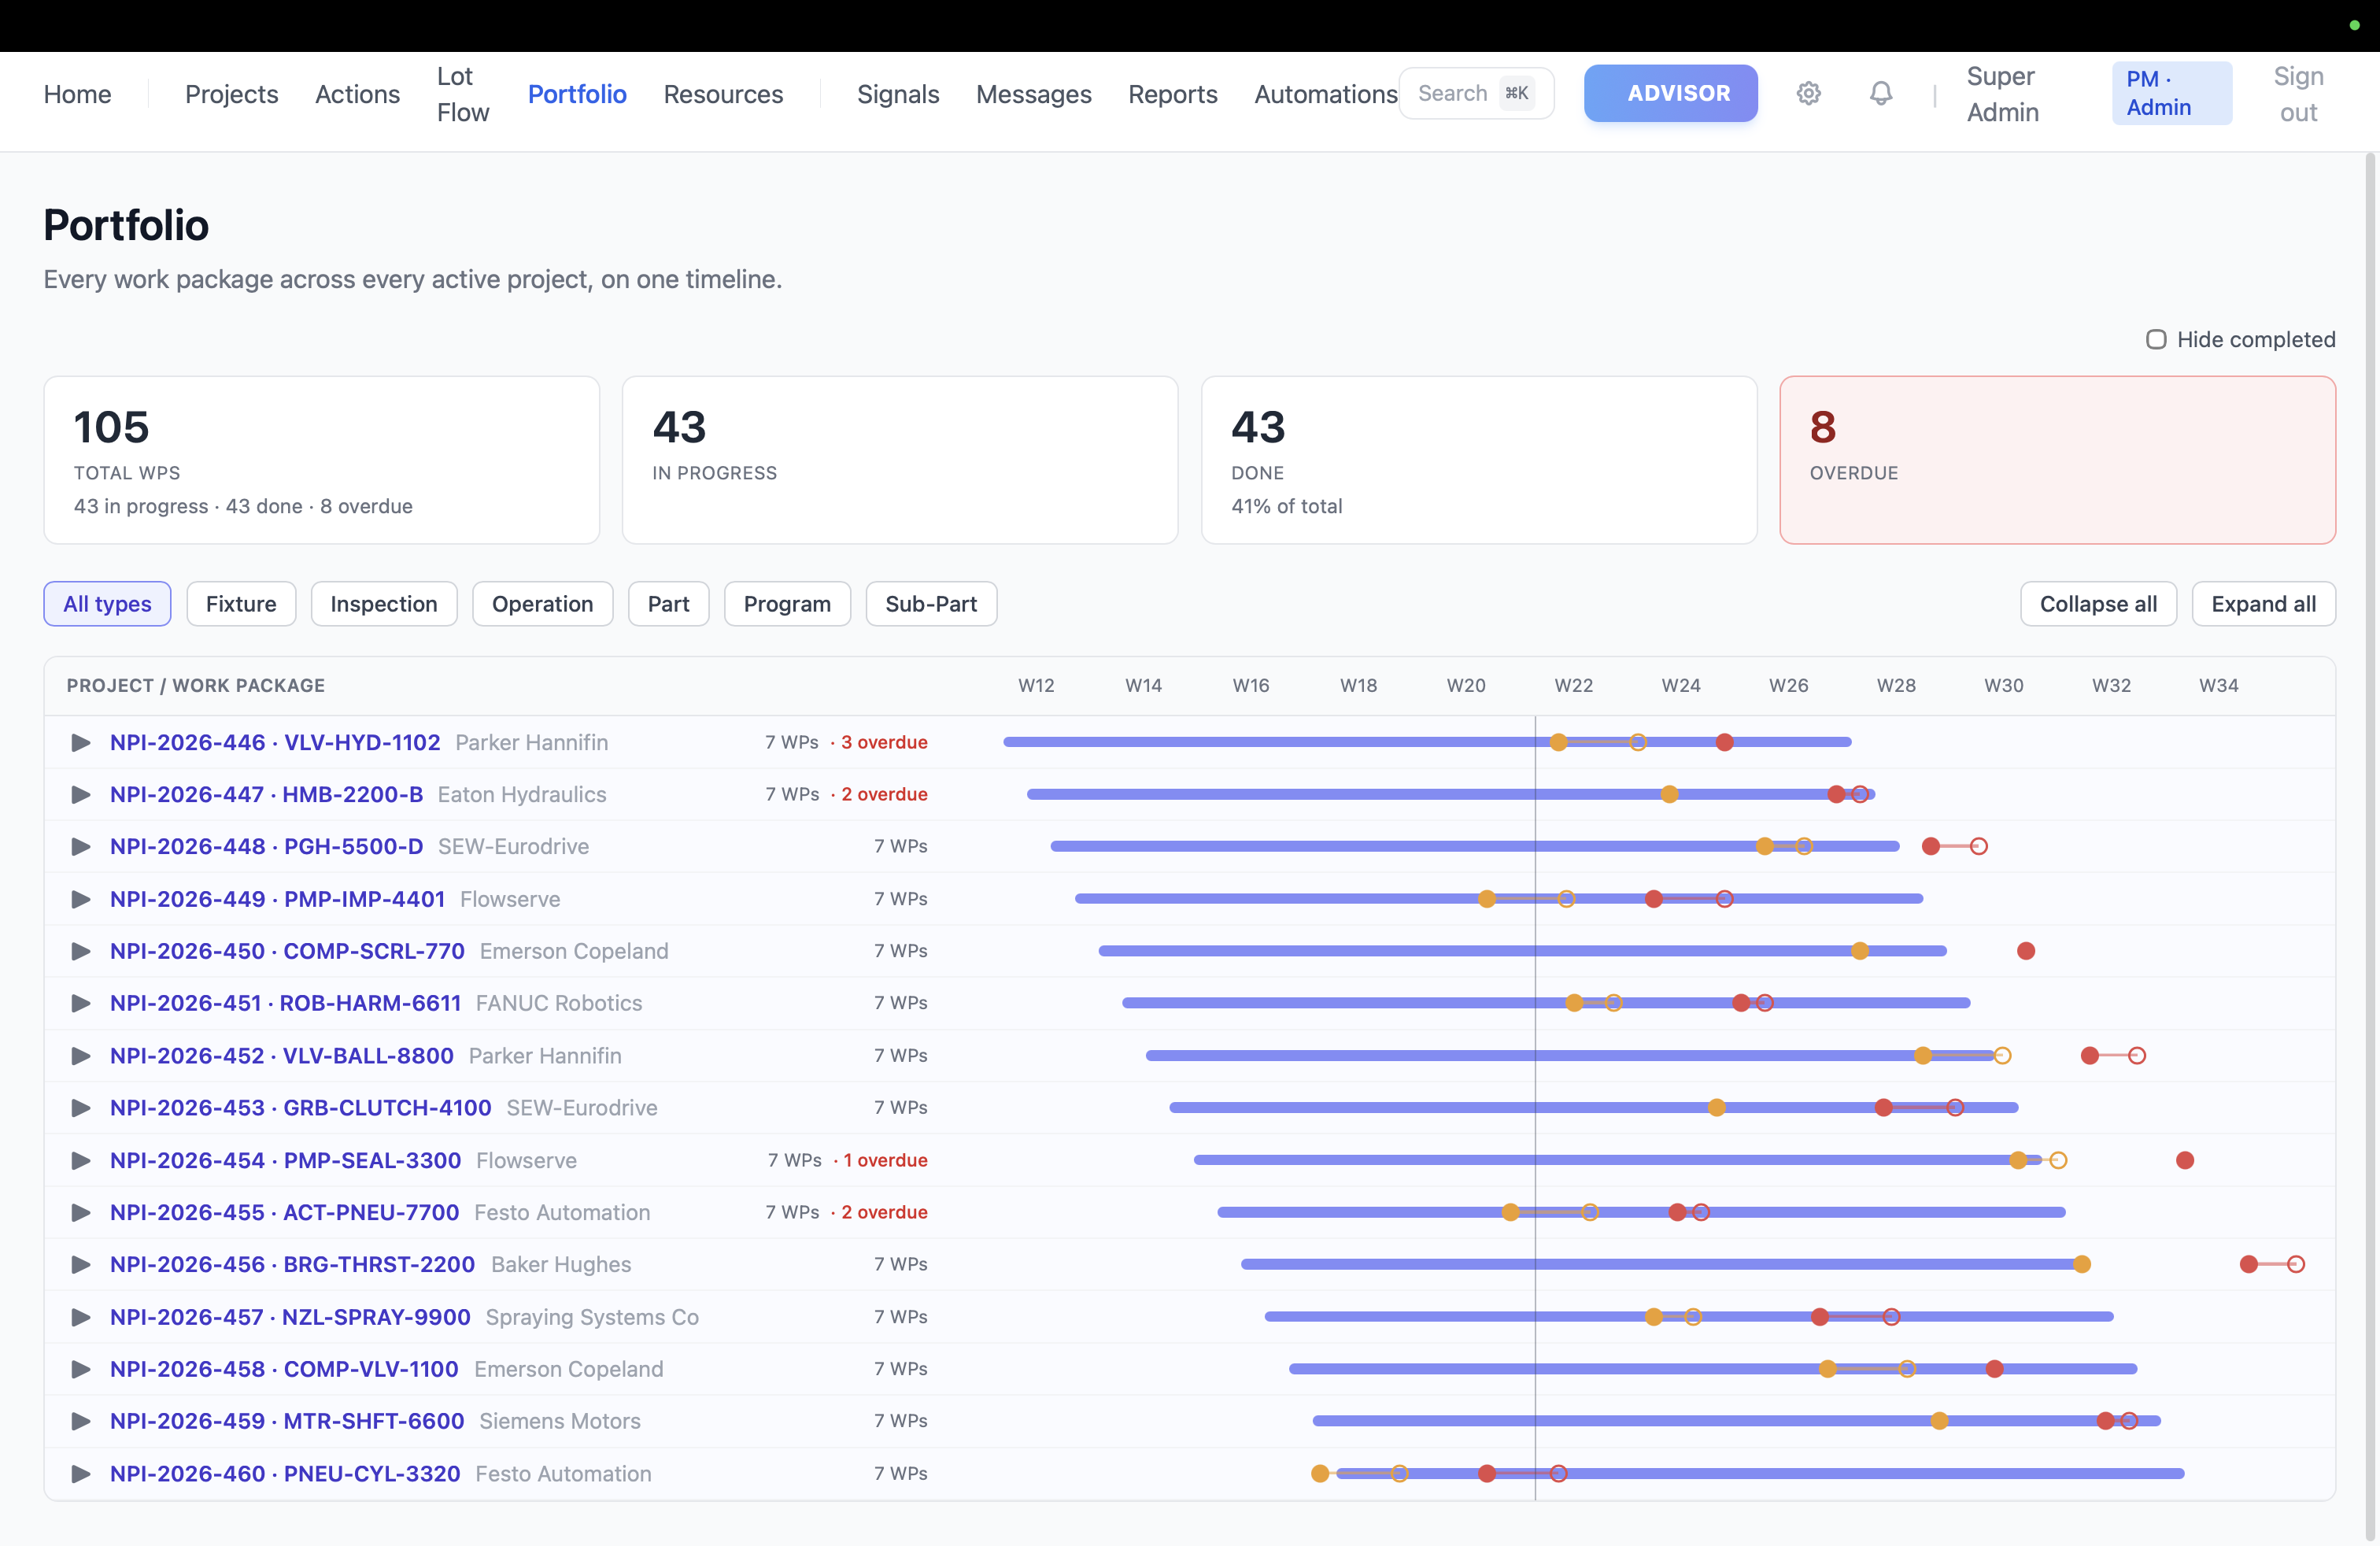Click orange milestone dot on NPI-2026-456 timeline
The height and width of the screenshot is (1546, 2380).
pyautogui.click(x=2082, y=1264)
